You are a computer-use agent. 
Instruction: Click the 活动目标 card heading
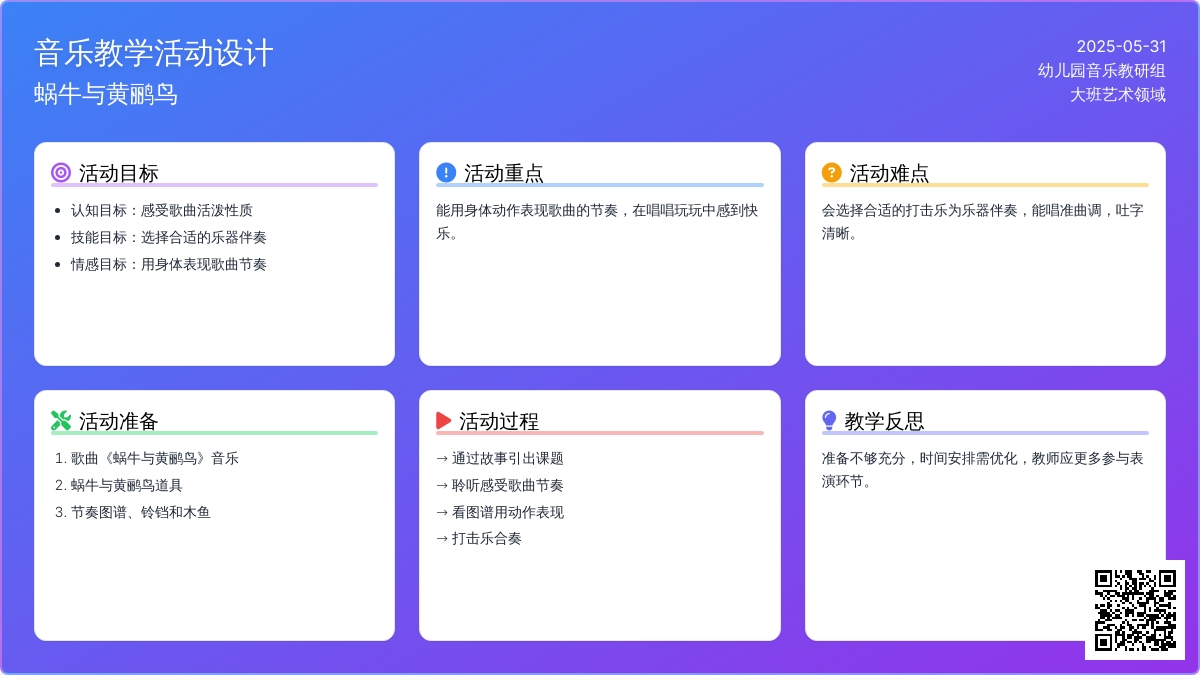119,173
